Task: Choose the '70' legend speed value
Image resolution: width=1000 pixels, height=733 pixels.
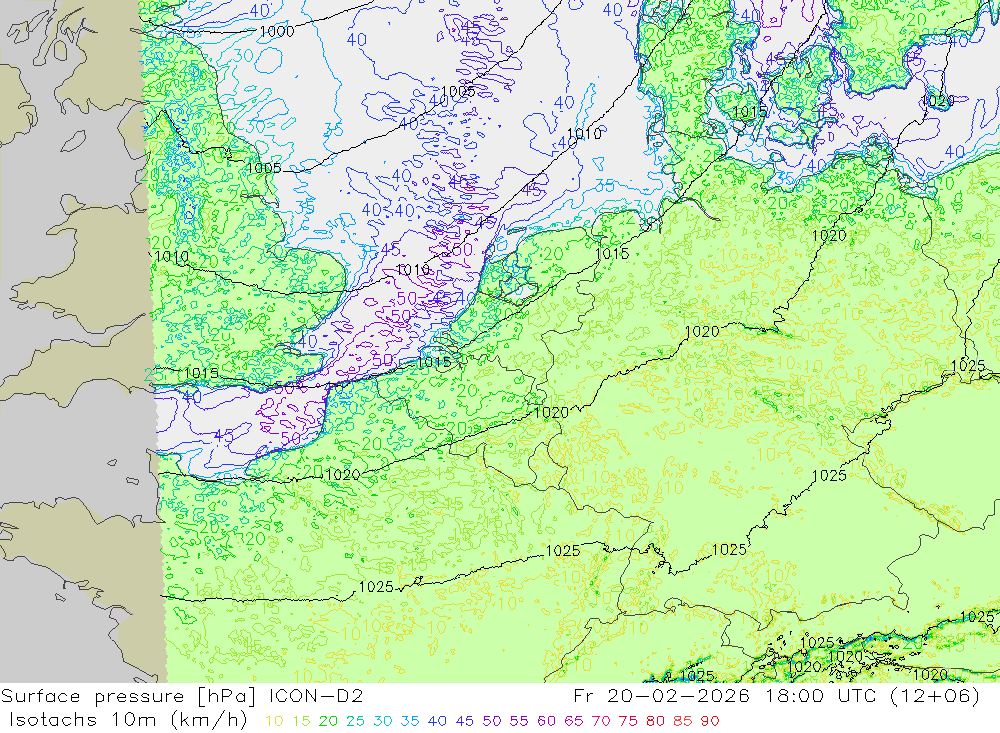Action: (x=601, y=721)
